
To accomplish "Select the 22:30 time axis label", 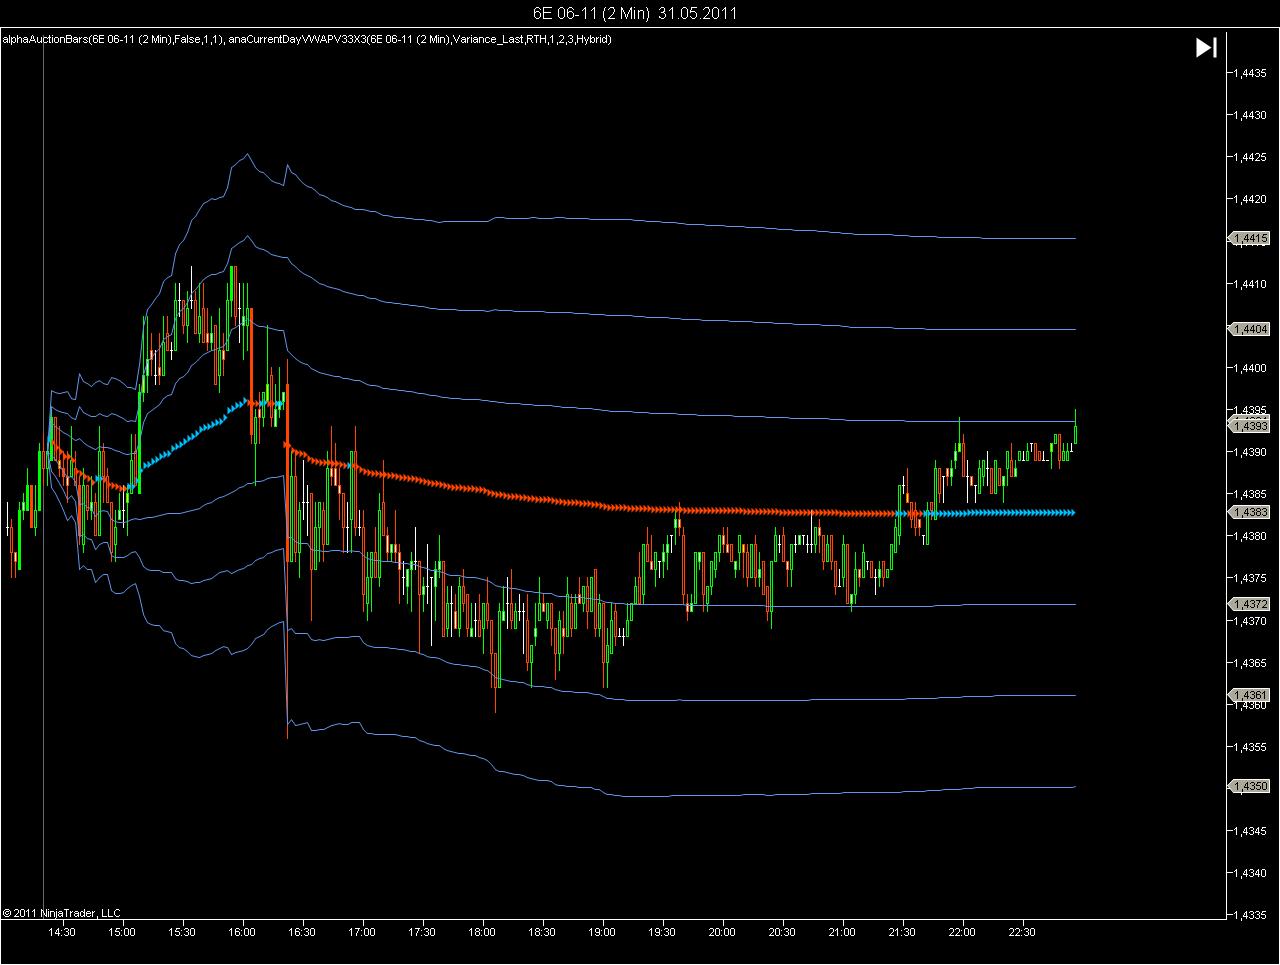I will 1022,932.
